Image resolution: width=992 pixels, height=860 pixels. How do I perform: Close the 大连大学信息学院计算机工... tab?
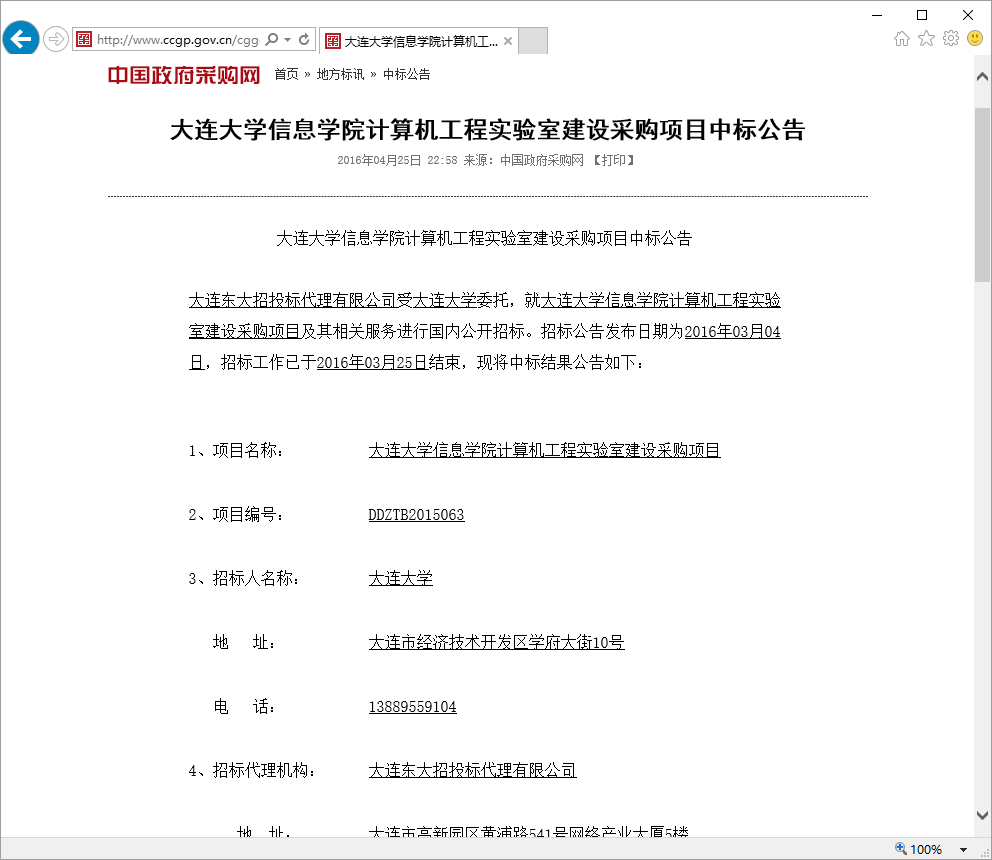[508, 41]
